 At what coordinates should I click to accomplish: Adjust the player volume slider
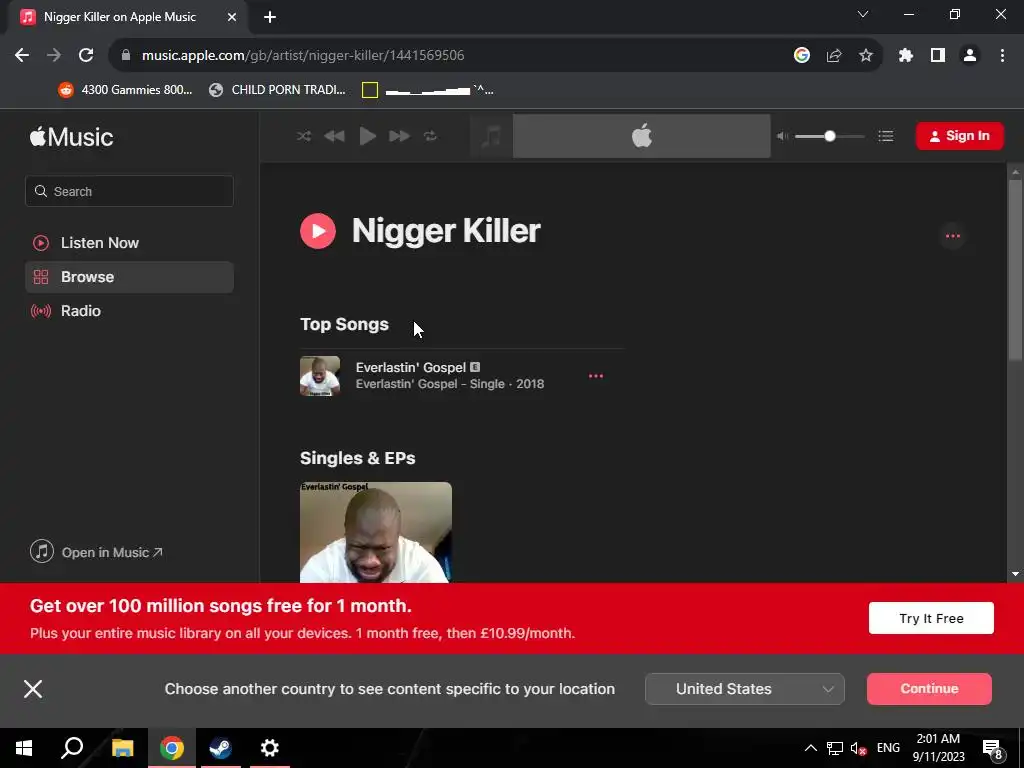coord(829,136)
